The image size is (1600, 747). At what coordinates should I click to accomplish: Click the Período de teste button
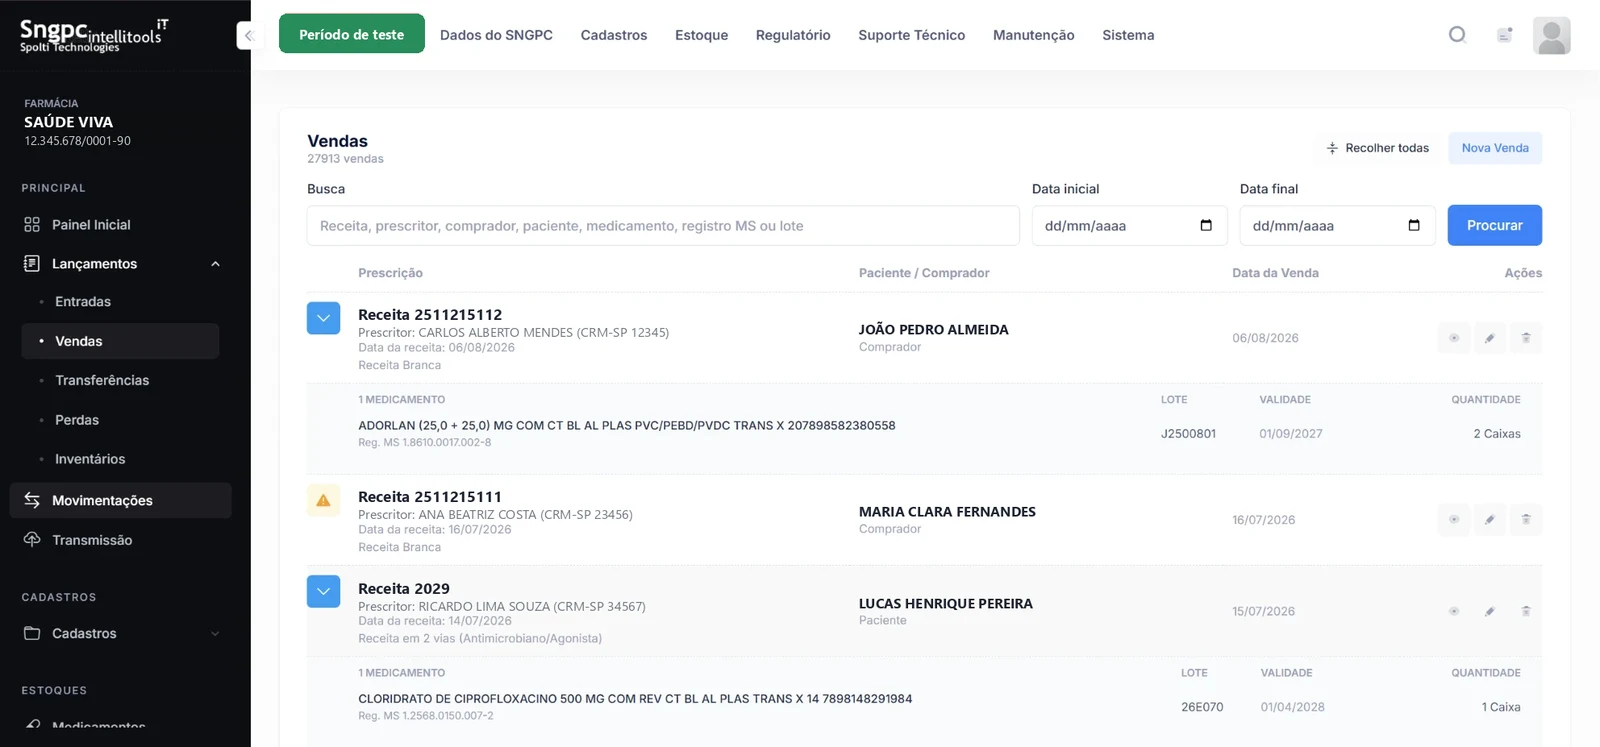click(352, 34)
